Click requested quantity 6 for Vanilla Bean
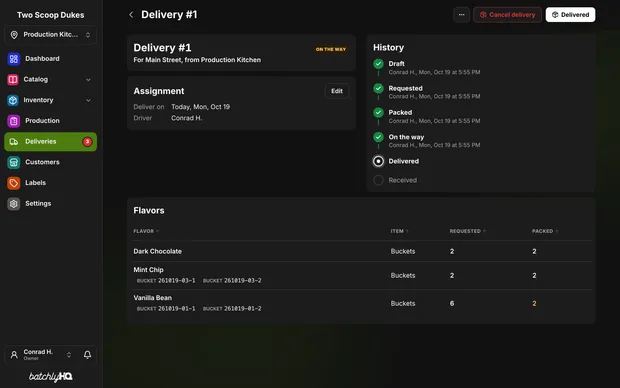620x388 pixels. pos(452,303)
